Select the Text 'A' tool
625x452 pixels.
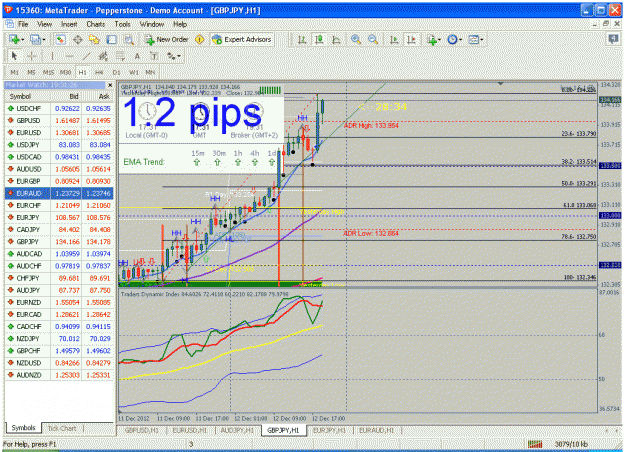(x=137, y=56)
